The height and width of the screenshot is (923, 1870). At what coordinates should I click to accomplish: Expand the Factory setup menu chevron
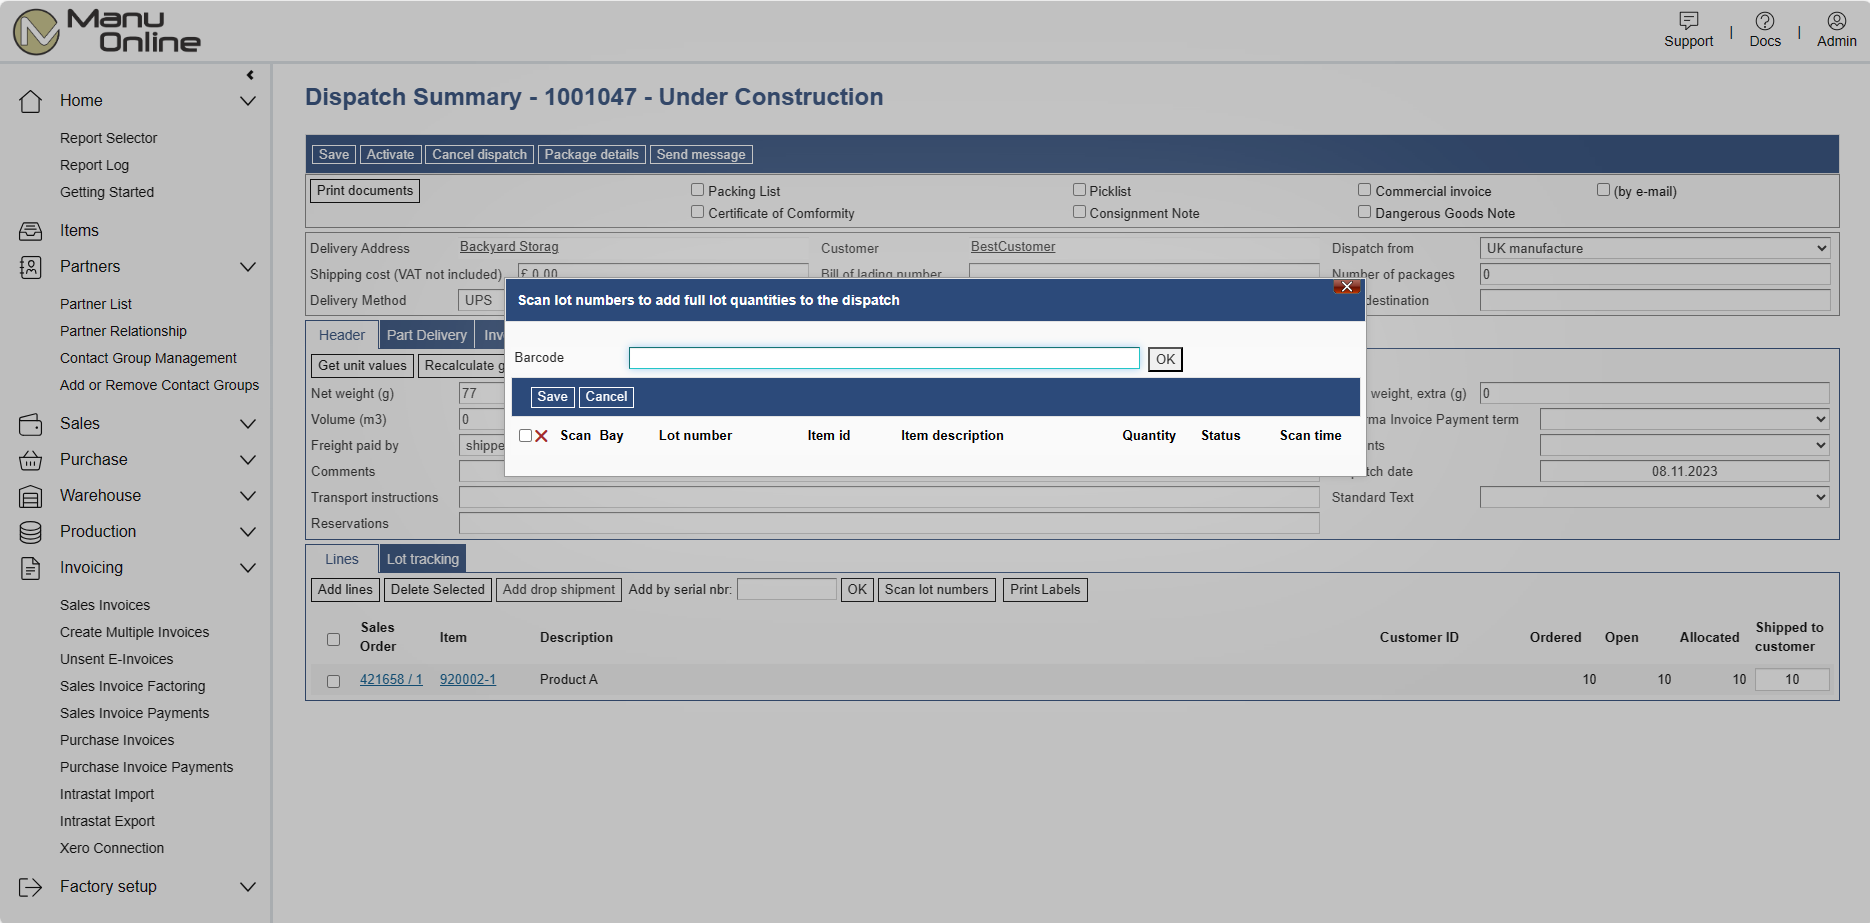[248, 887]
